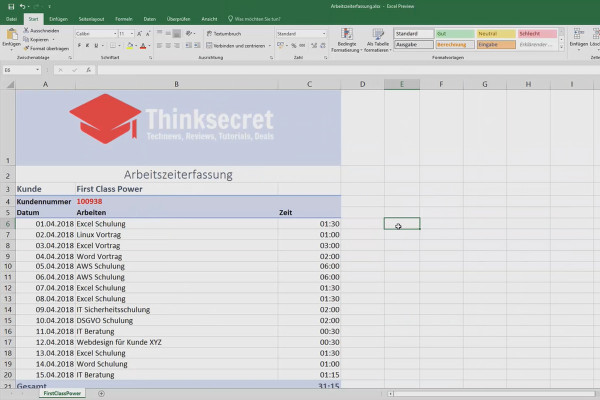Toggle bold formatting (F)
The height and width of the screenshot is (400, 600).
click(x=79, y=46)
